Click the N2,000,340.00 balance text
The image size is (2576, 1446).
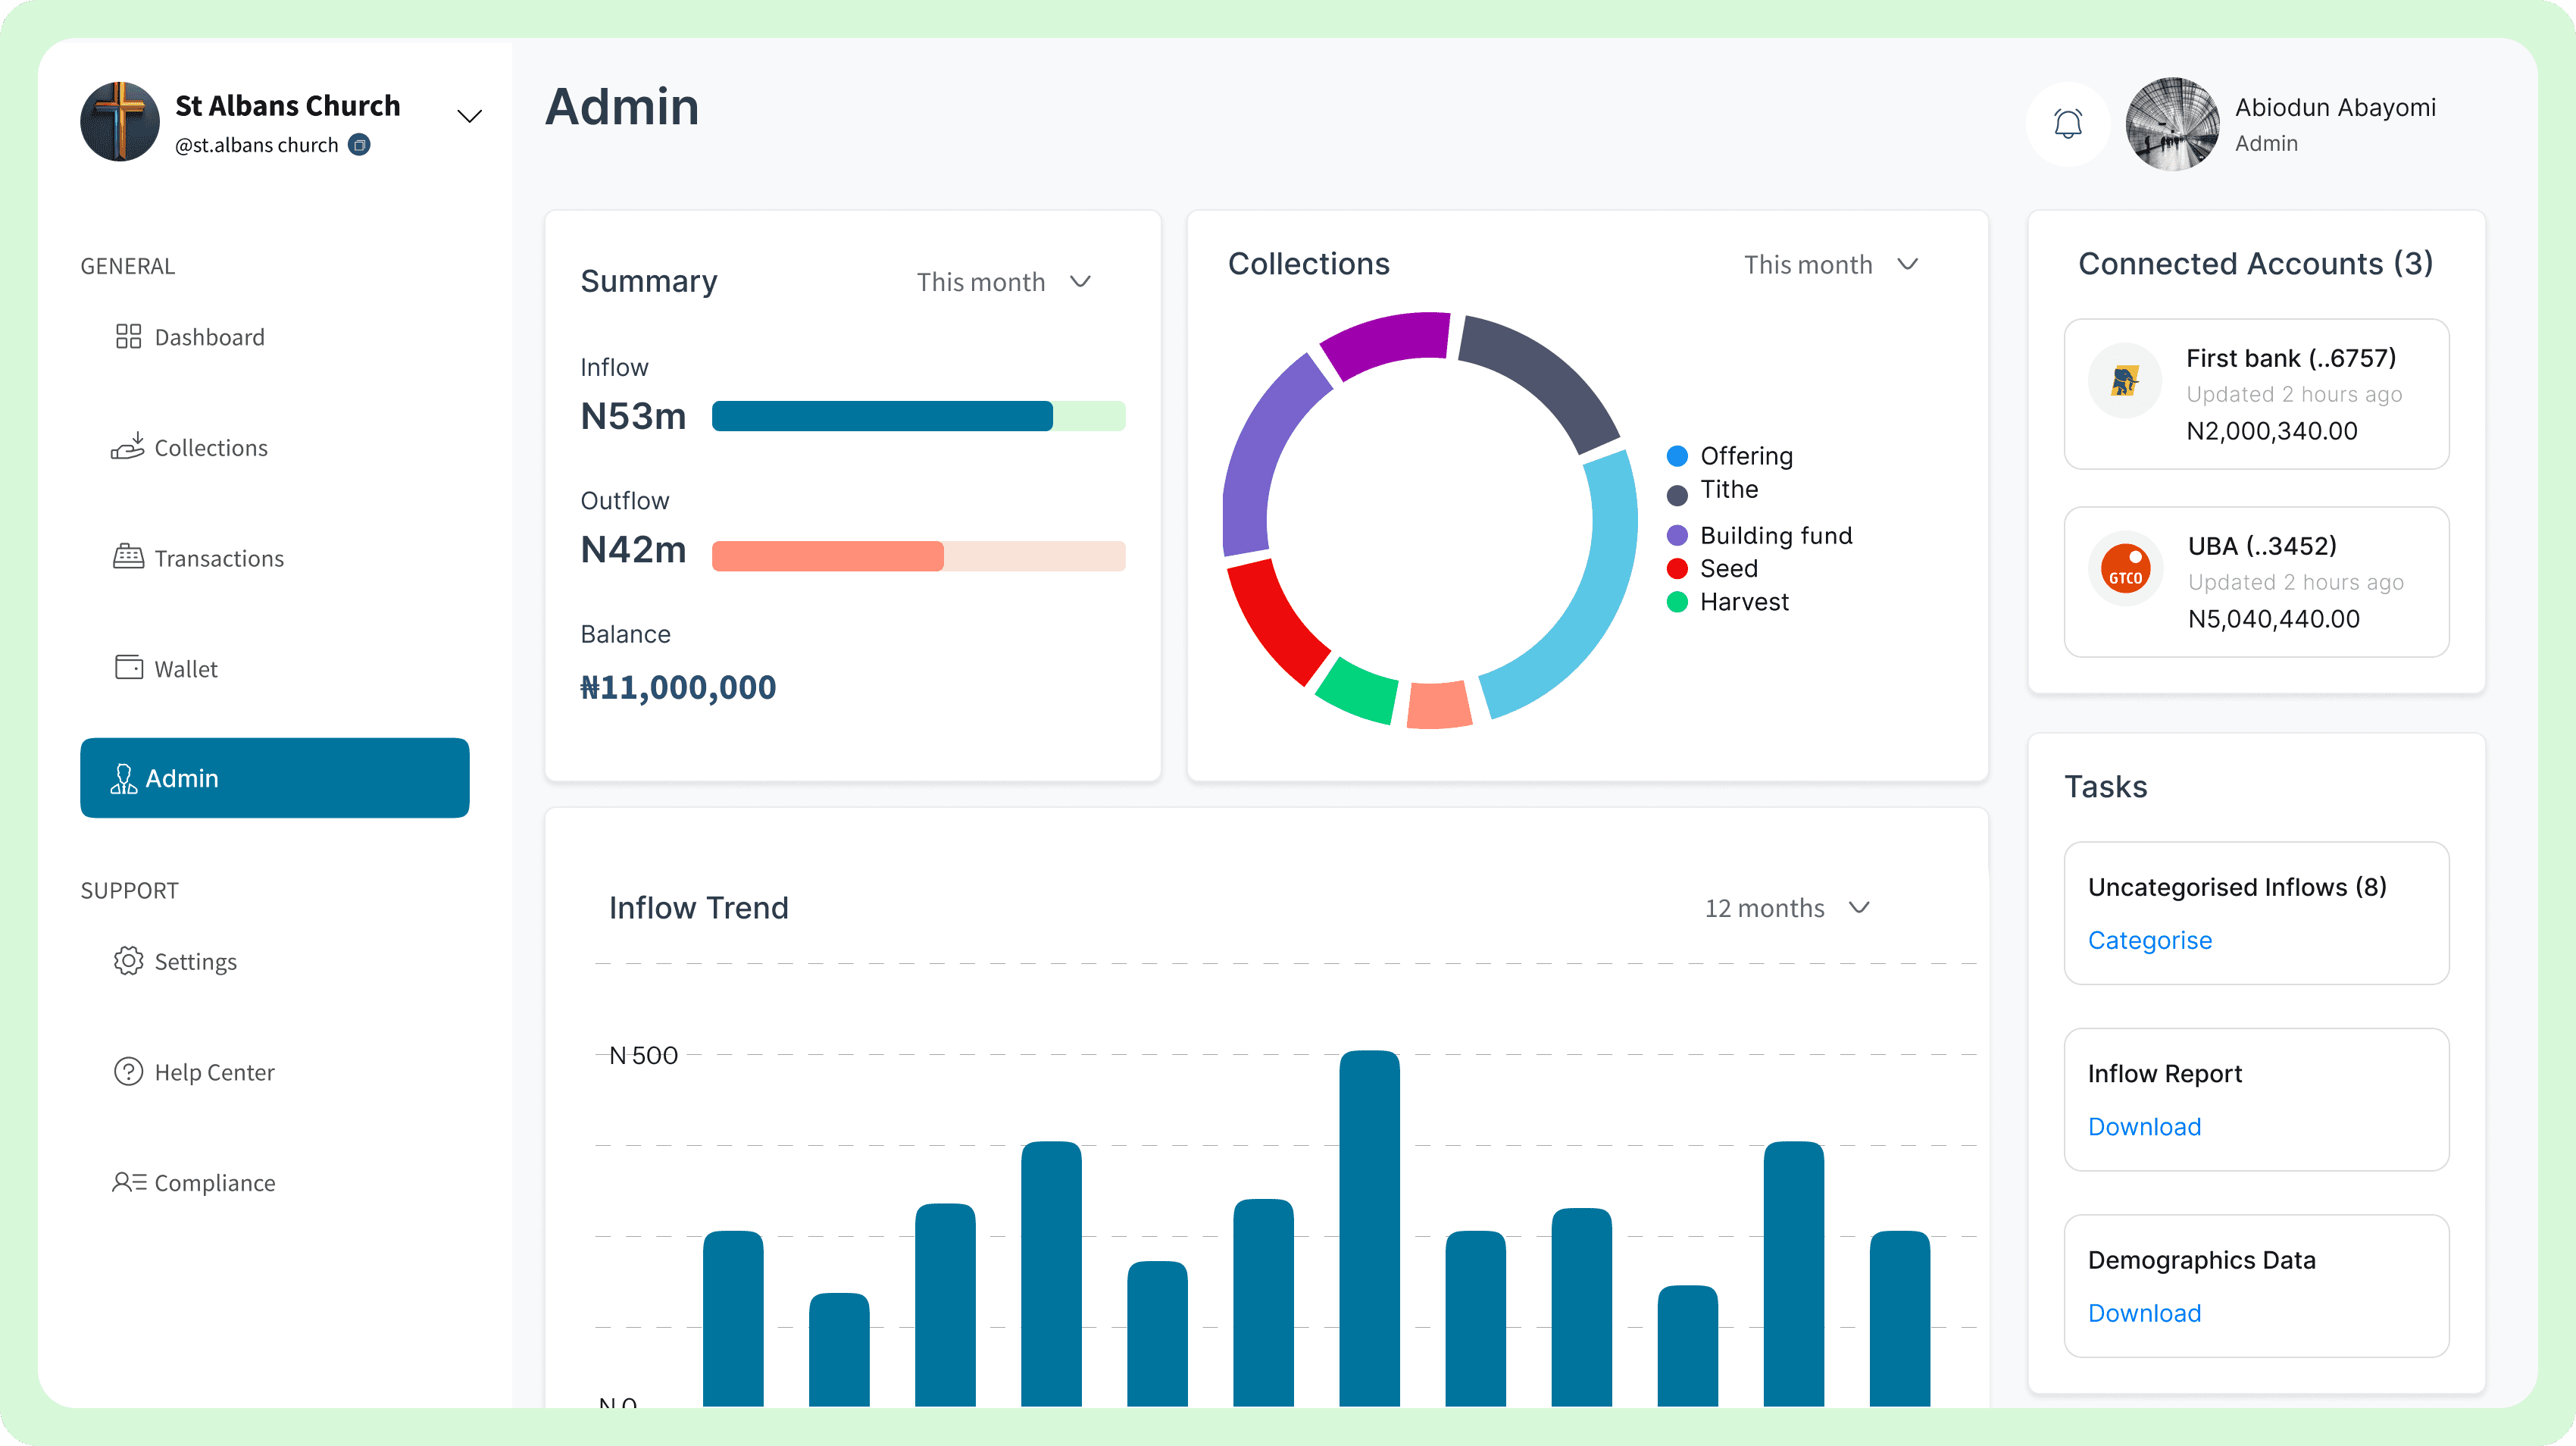pos(2271,431)
